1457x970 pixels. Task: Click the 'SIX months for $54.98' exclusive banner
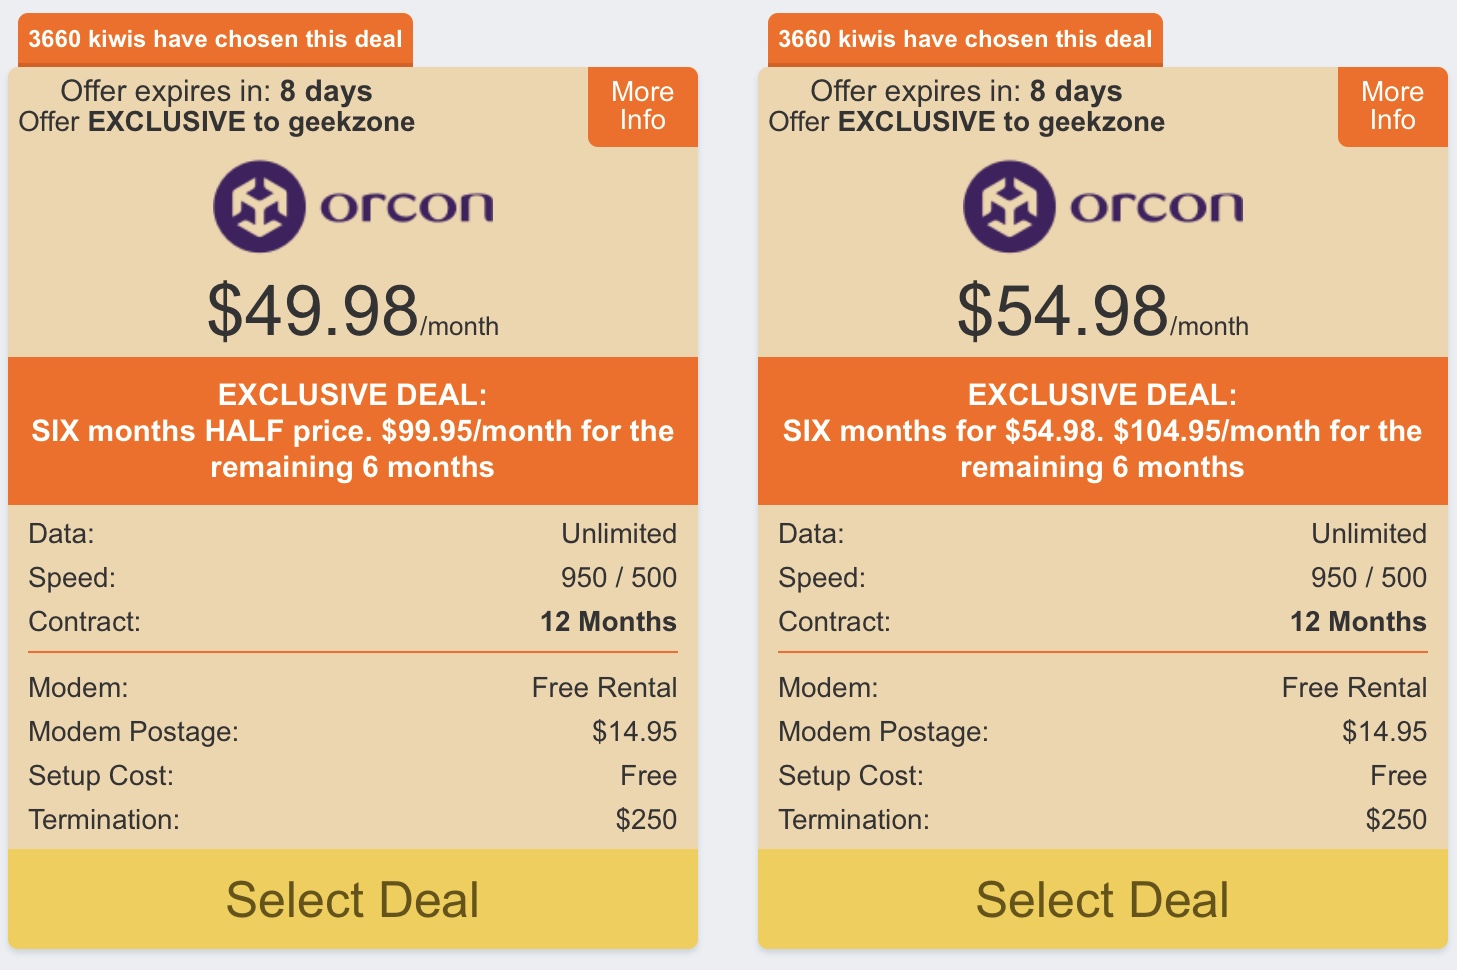pyautogui.click(x=1102, y=431)
